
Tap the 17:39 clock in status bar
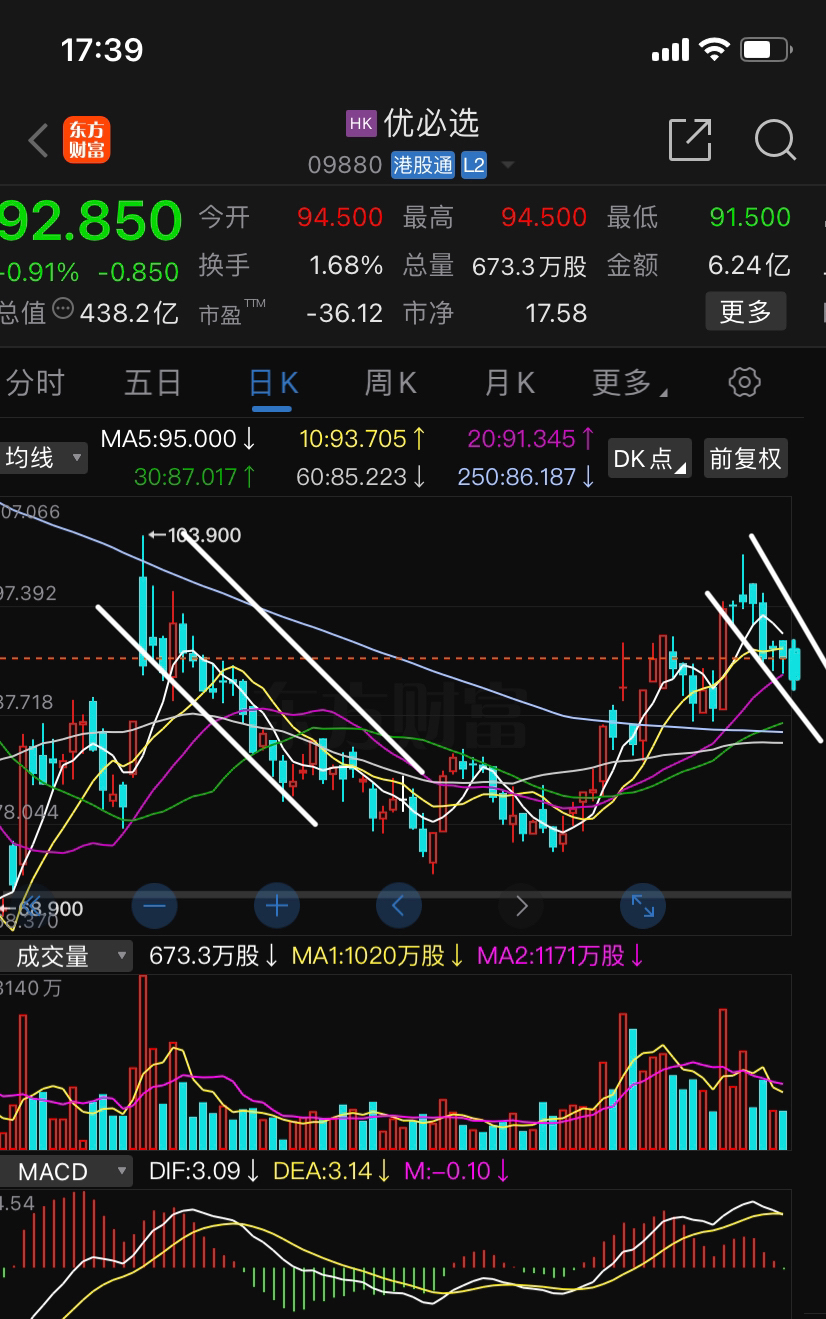(x=102, y=49)
